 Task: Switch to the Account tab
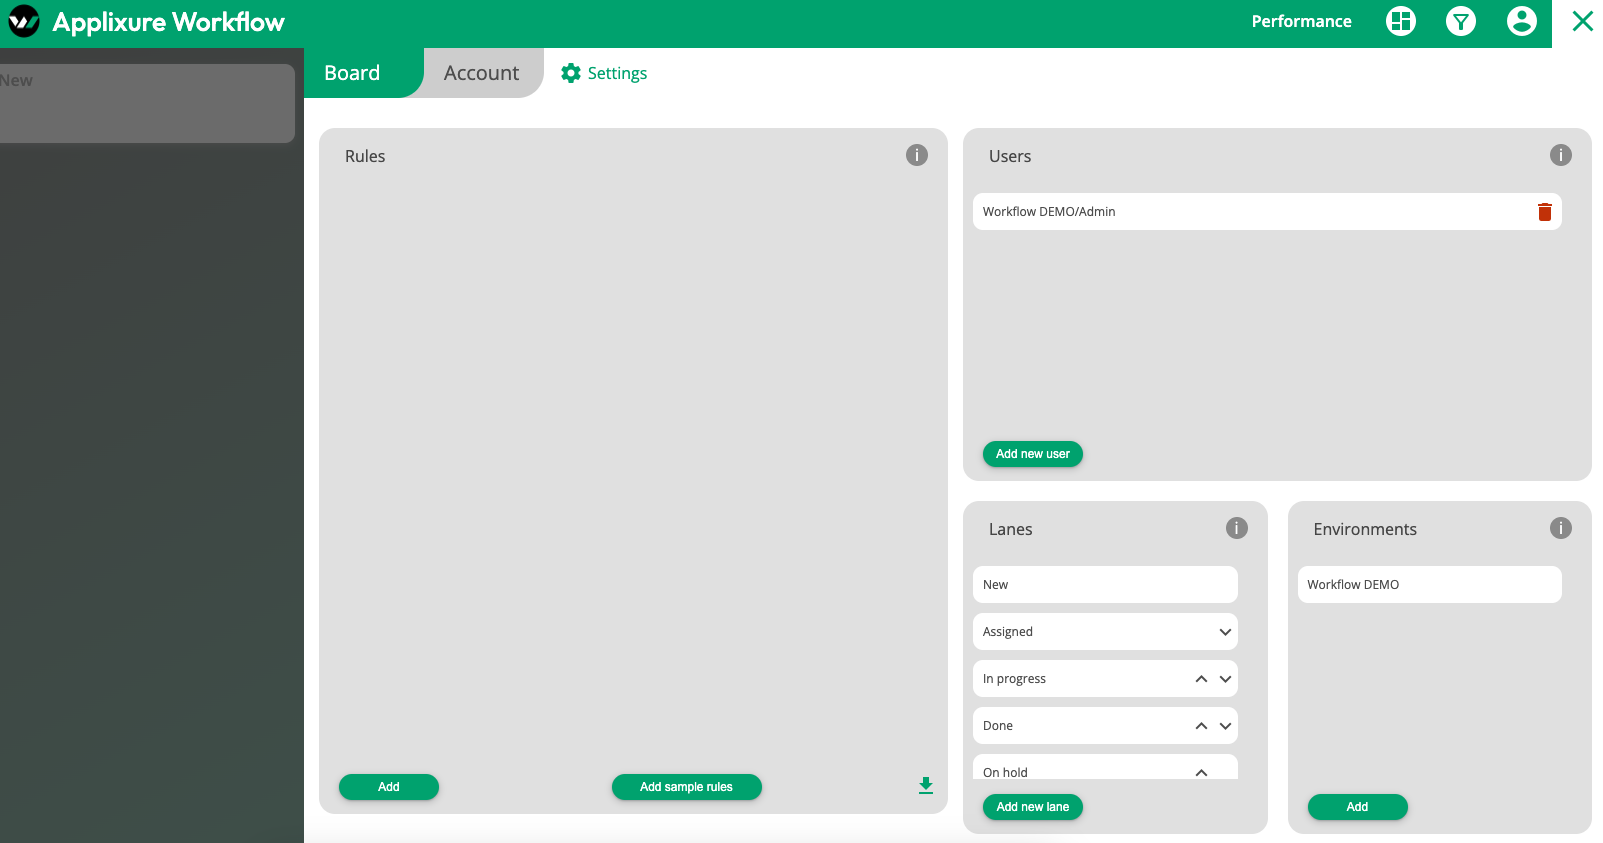pos(482,73)
